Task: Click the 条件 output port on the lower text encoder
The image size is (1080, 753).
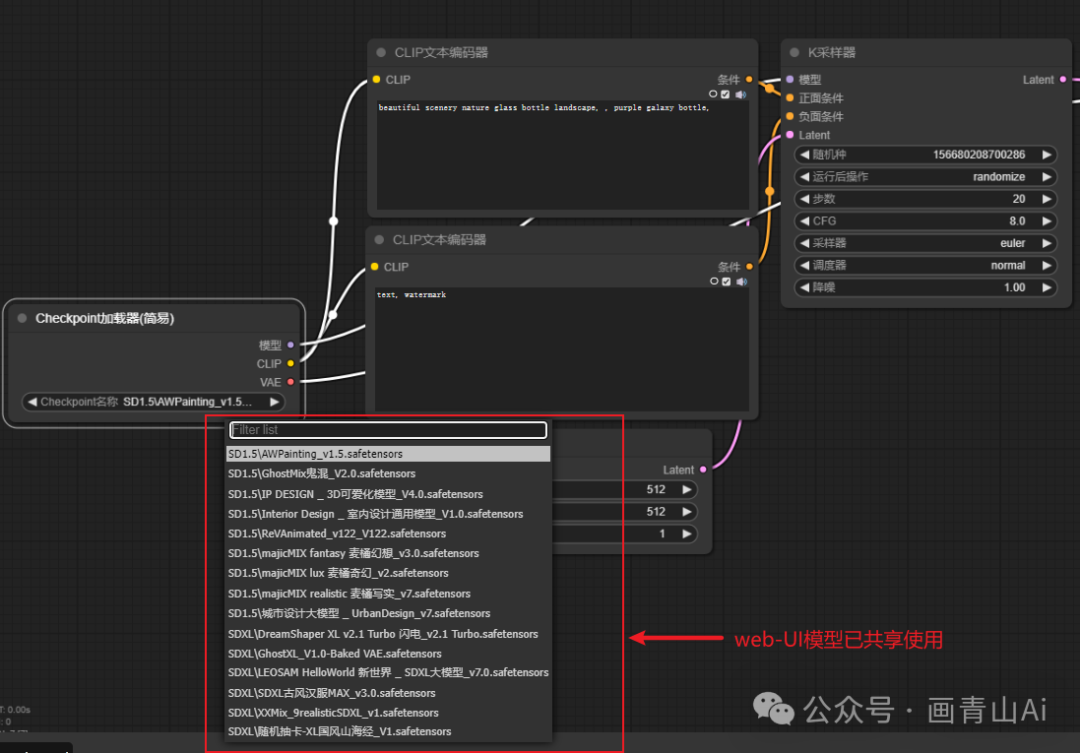Action: click(749, 267)
